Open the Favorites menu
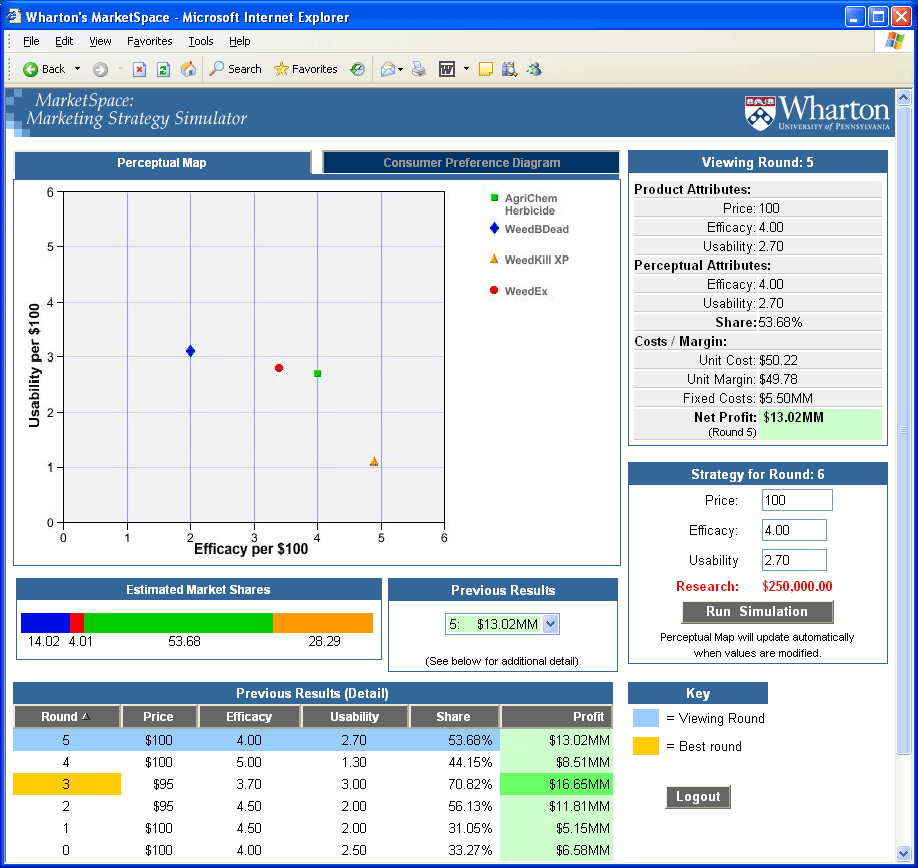The width and height of the screenshot is (918, 868). (x=149, y=41)
